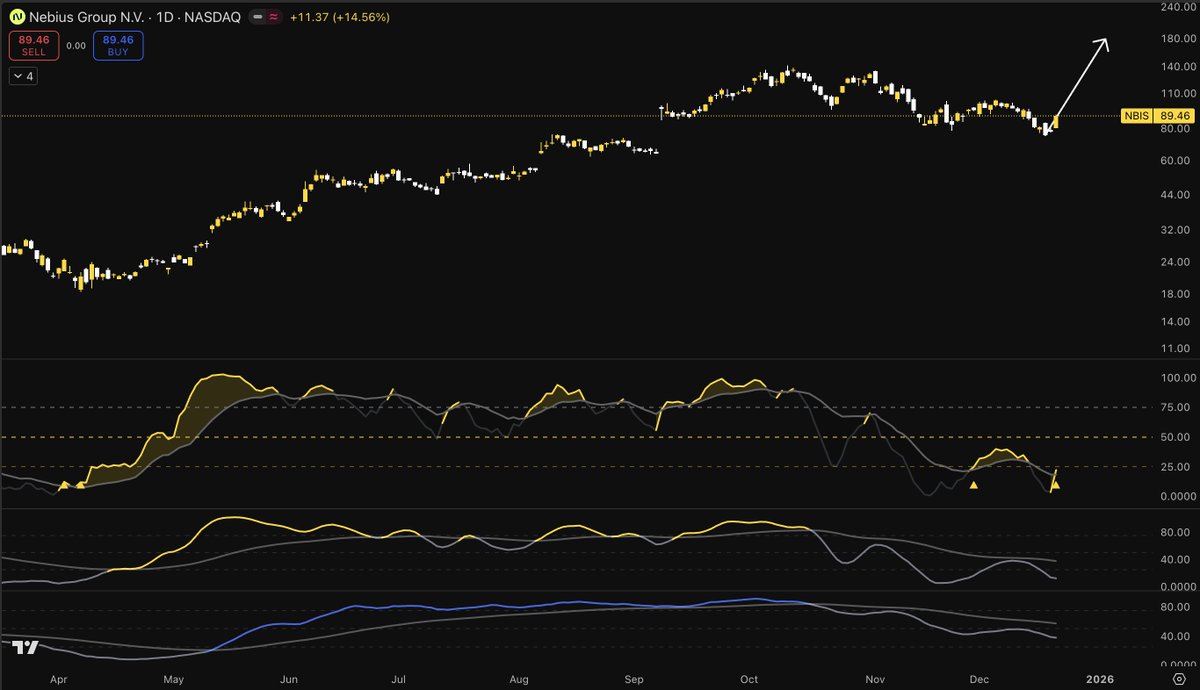Click the Aug label on time axis
Screen dimensions: 1200x690
[518, 678]
